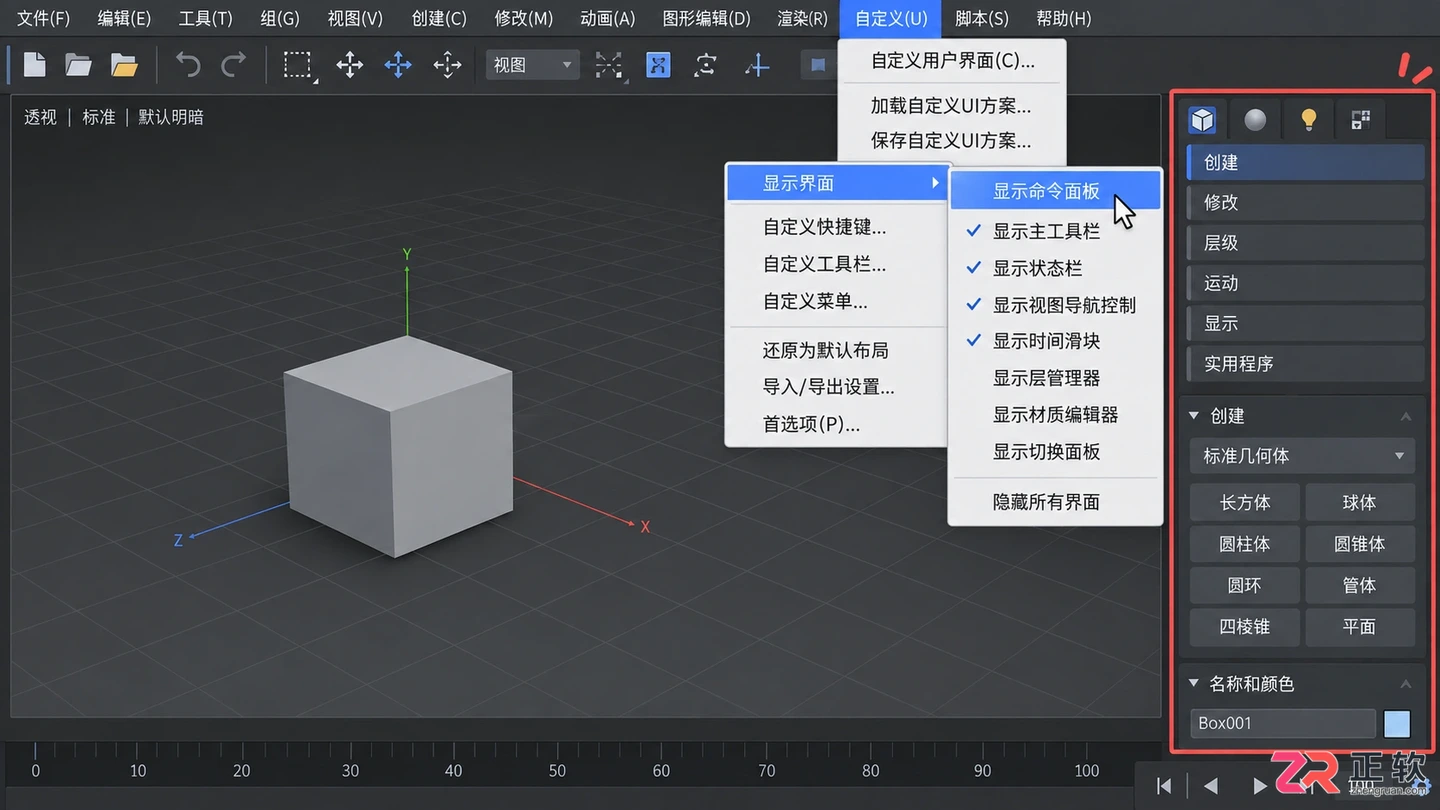The image size is (1440, 810).
Task: Select the dashed rectangle selection tool
Action: coord(298,66)
